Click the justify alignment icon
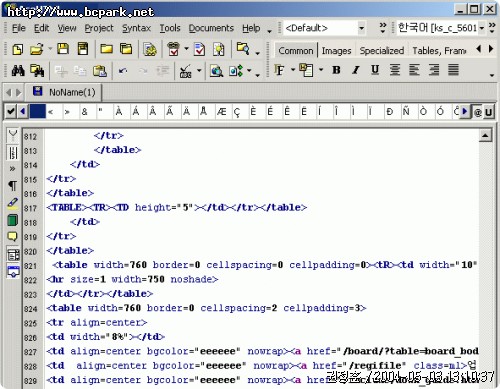500x389 pixels. [453, 70]
